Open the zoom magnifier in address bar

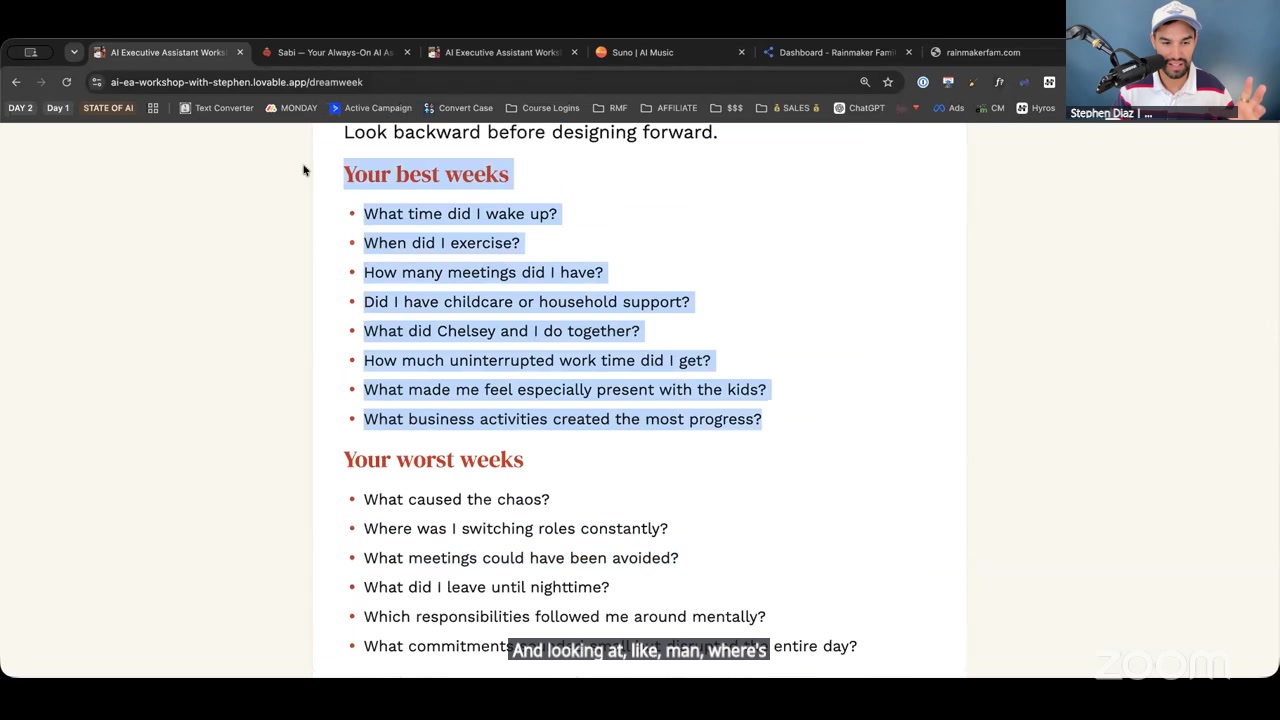pos(865,82)
